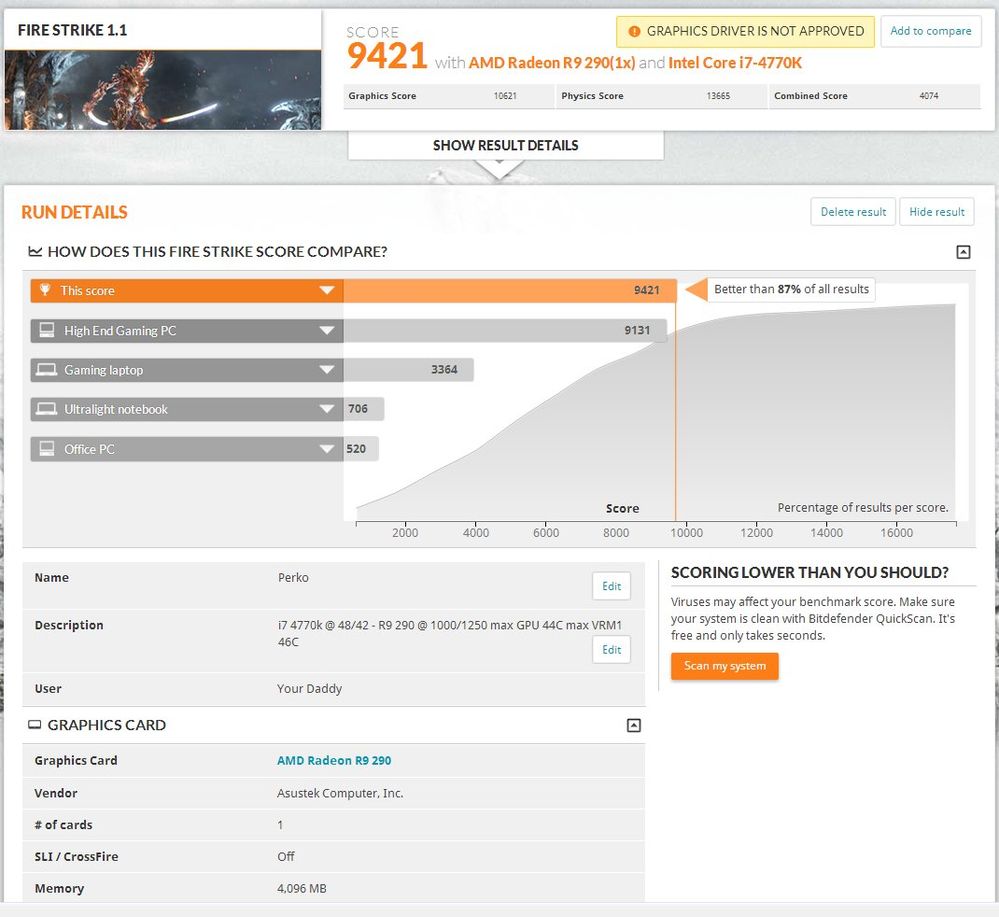Click the orange This score bar showing 9421
The image size is (999, 917).
tap(510, 291)
